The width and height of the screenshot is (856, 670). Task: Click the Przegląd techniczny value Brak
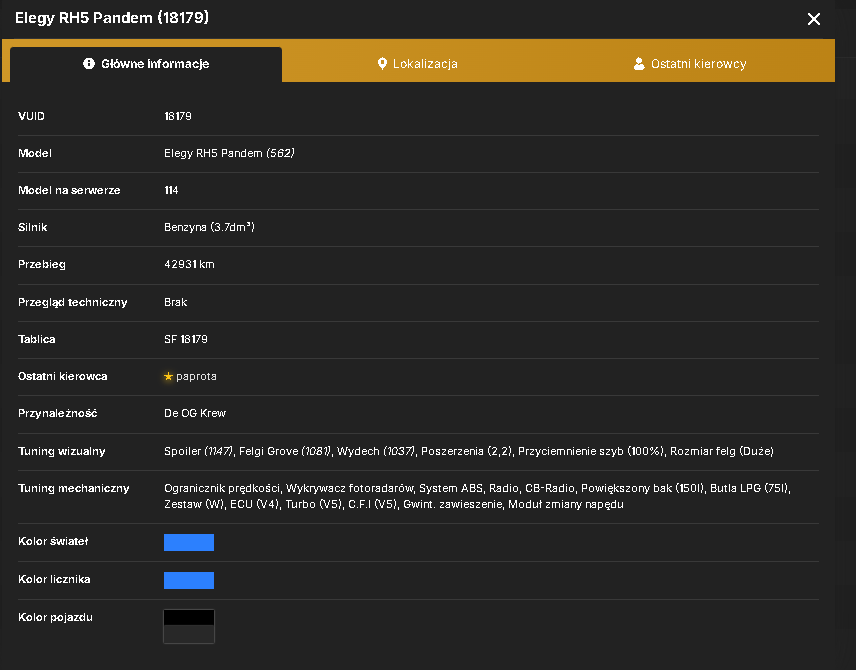(176, 303)
